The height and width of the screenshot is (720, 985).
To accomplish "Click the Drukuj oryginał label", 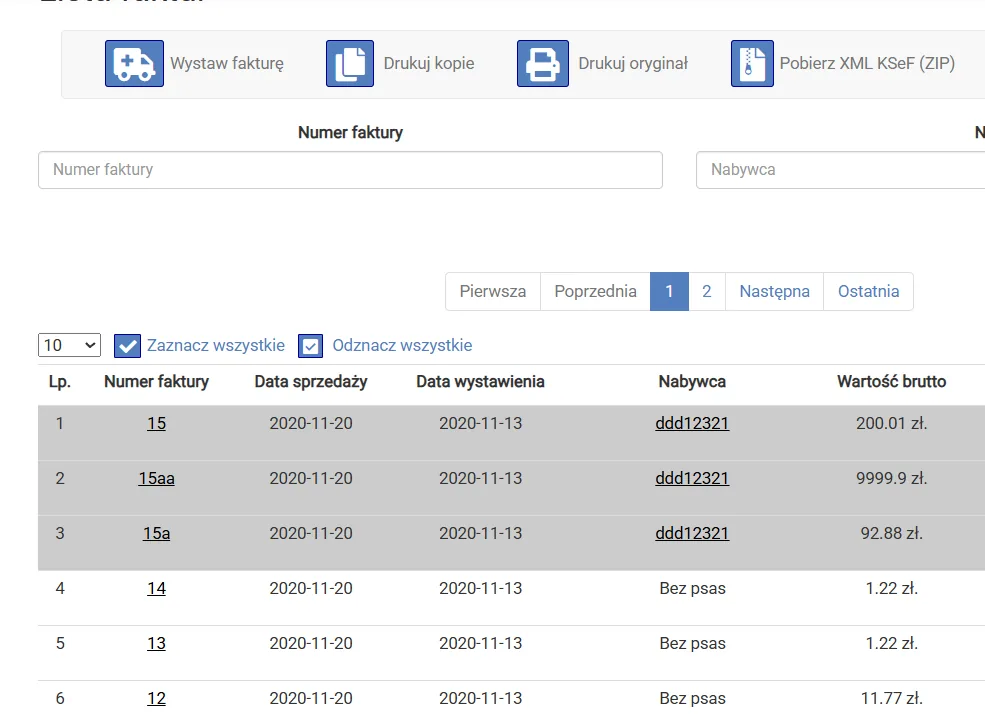I will click(x=633, y=63).
